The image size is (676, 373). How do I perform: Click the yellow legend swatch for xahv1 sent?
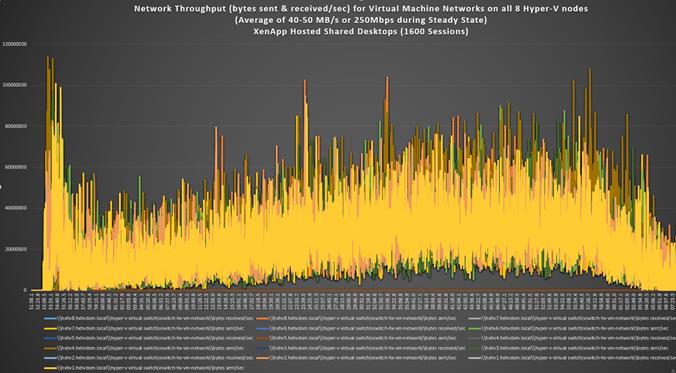tap(50, 368)
